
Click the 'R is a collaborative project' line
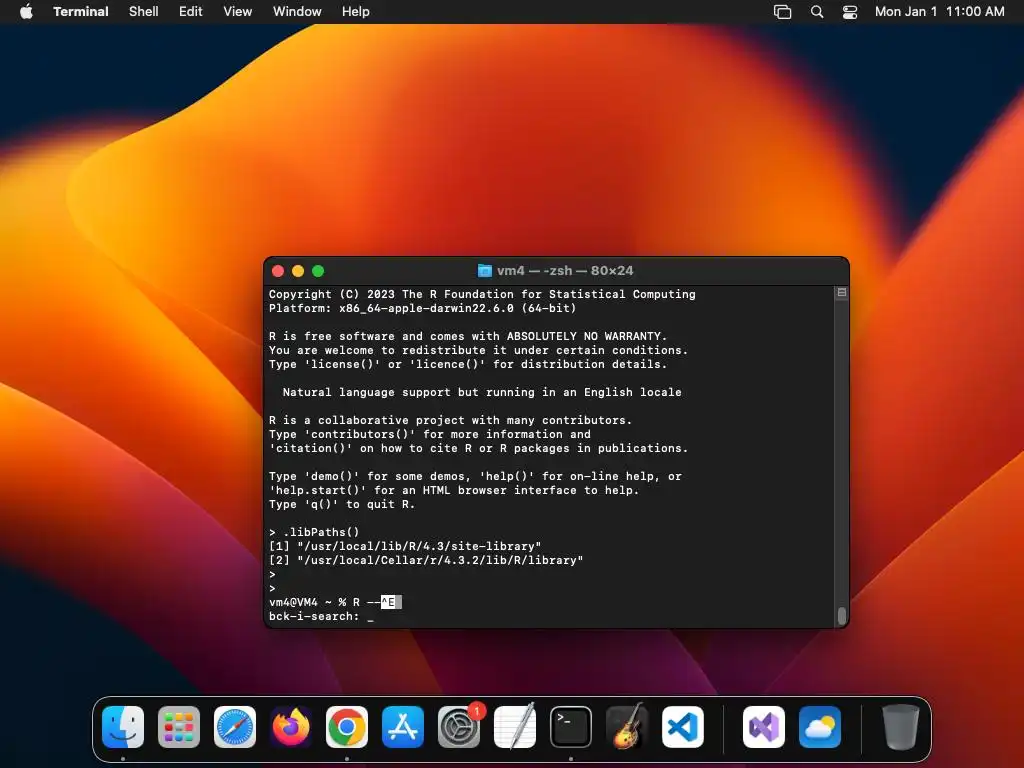450,420
